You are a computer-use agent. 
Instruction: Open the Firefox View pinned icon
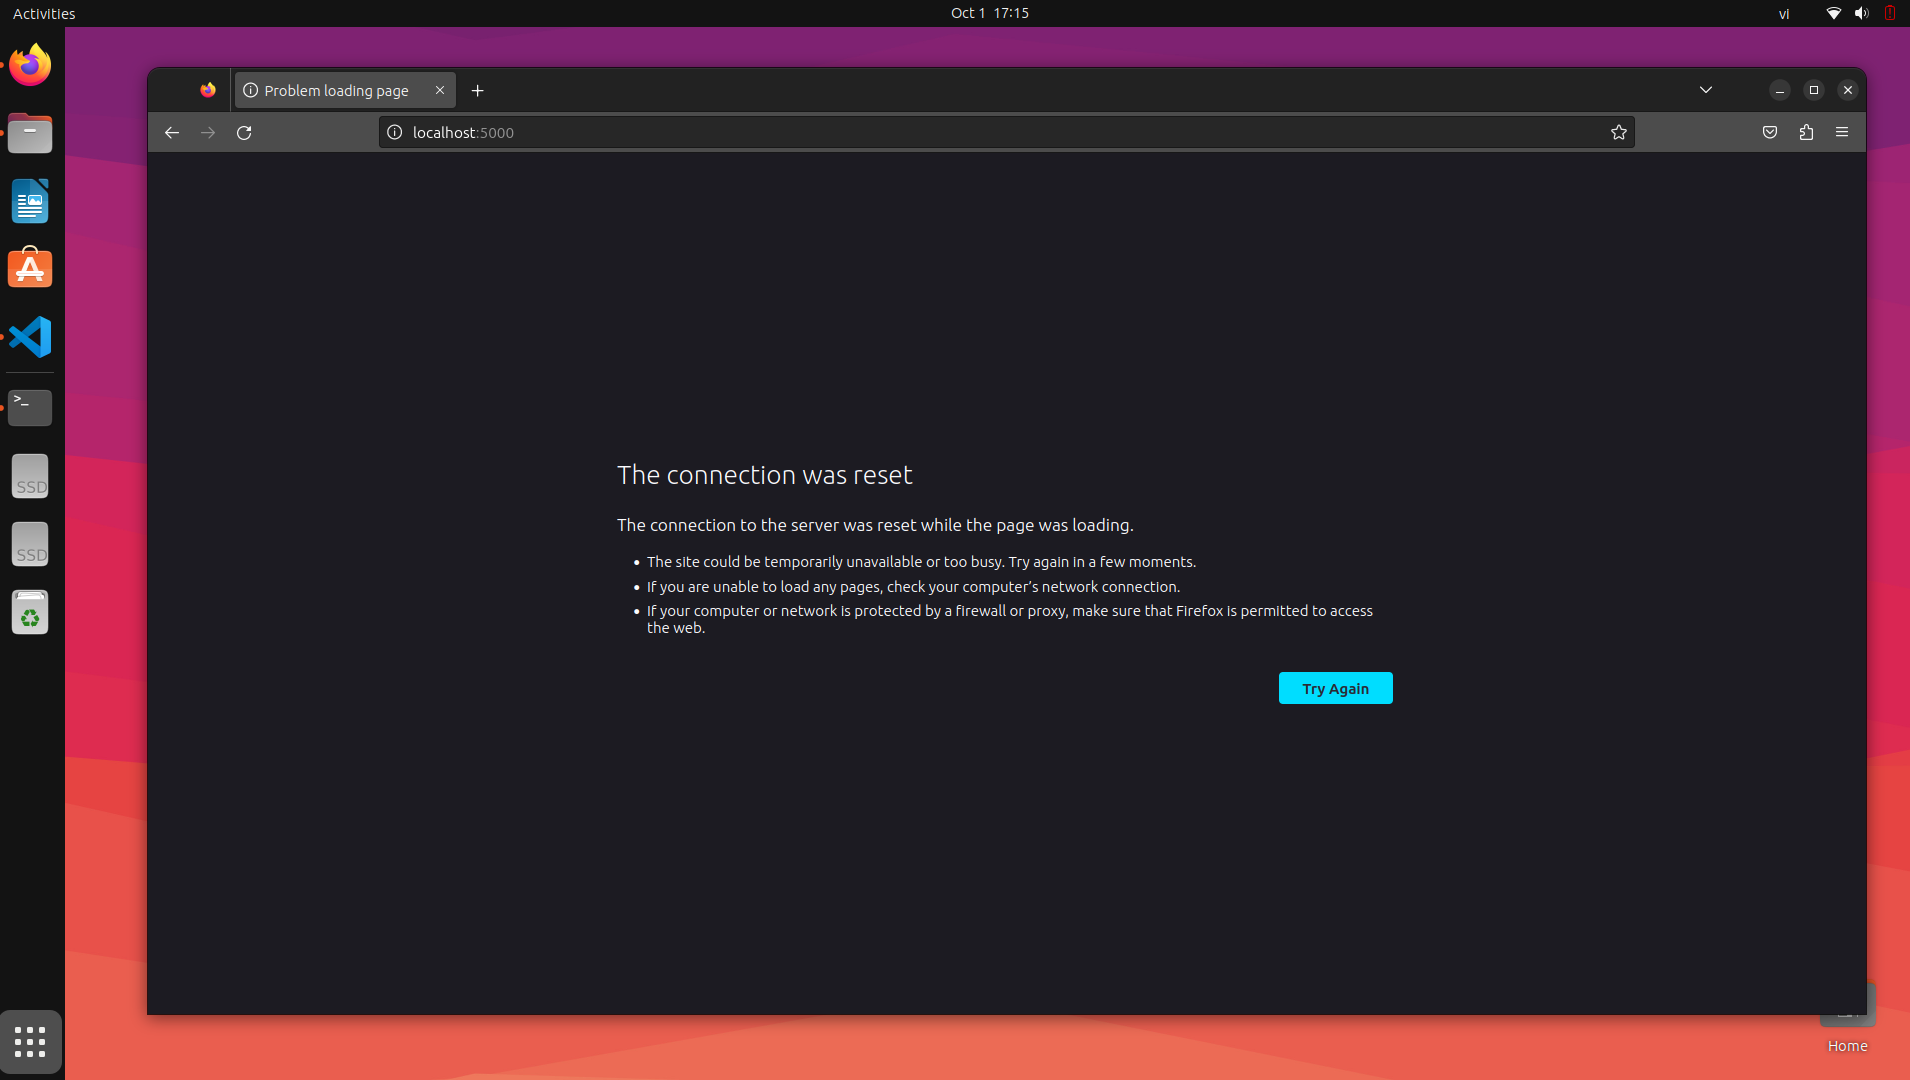coord(208,90)
